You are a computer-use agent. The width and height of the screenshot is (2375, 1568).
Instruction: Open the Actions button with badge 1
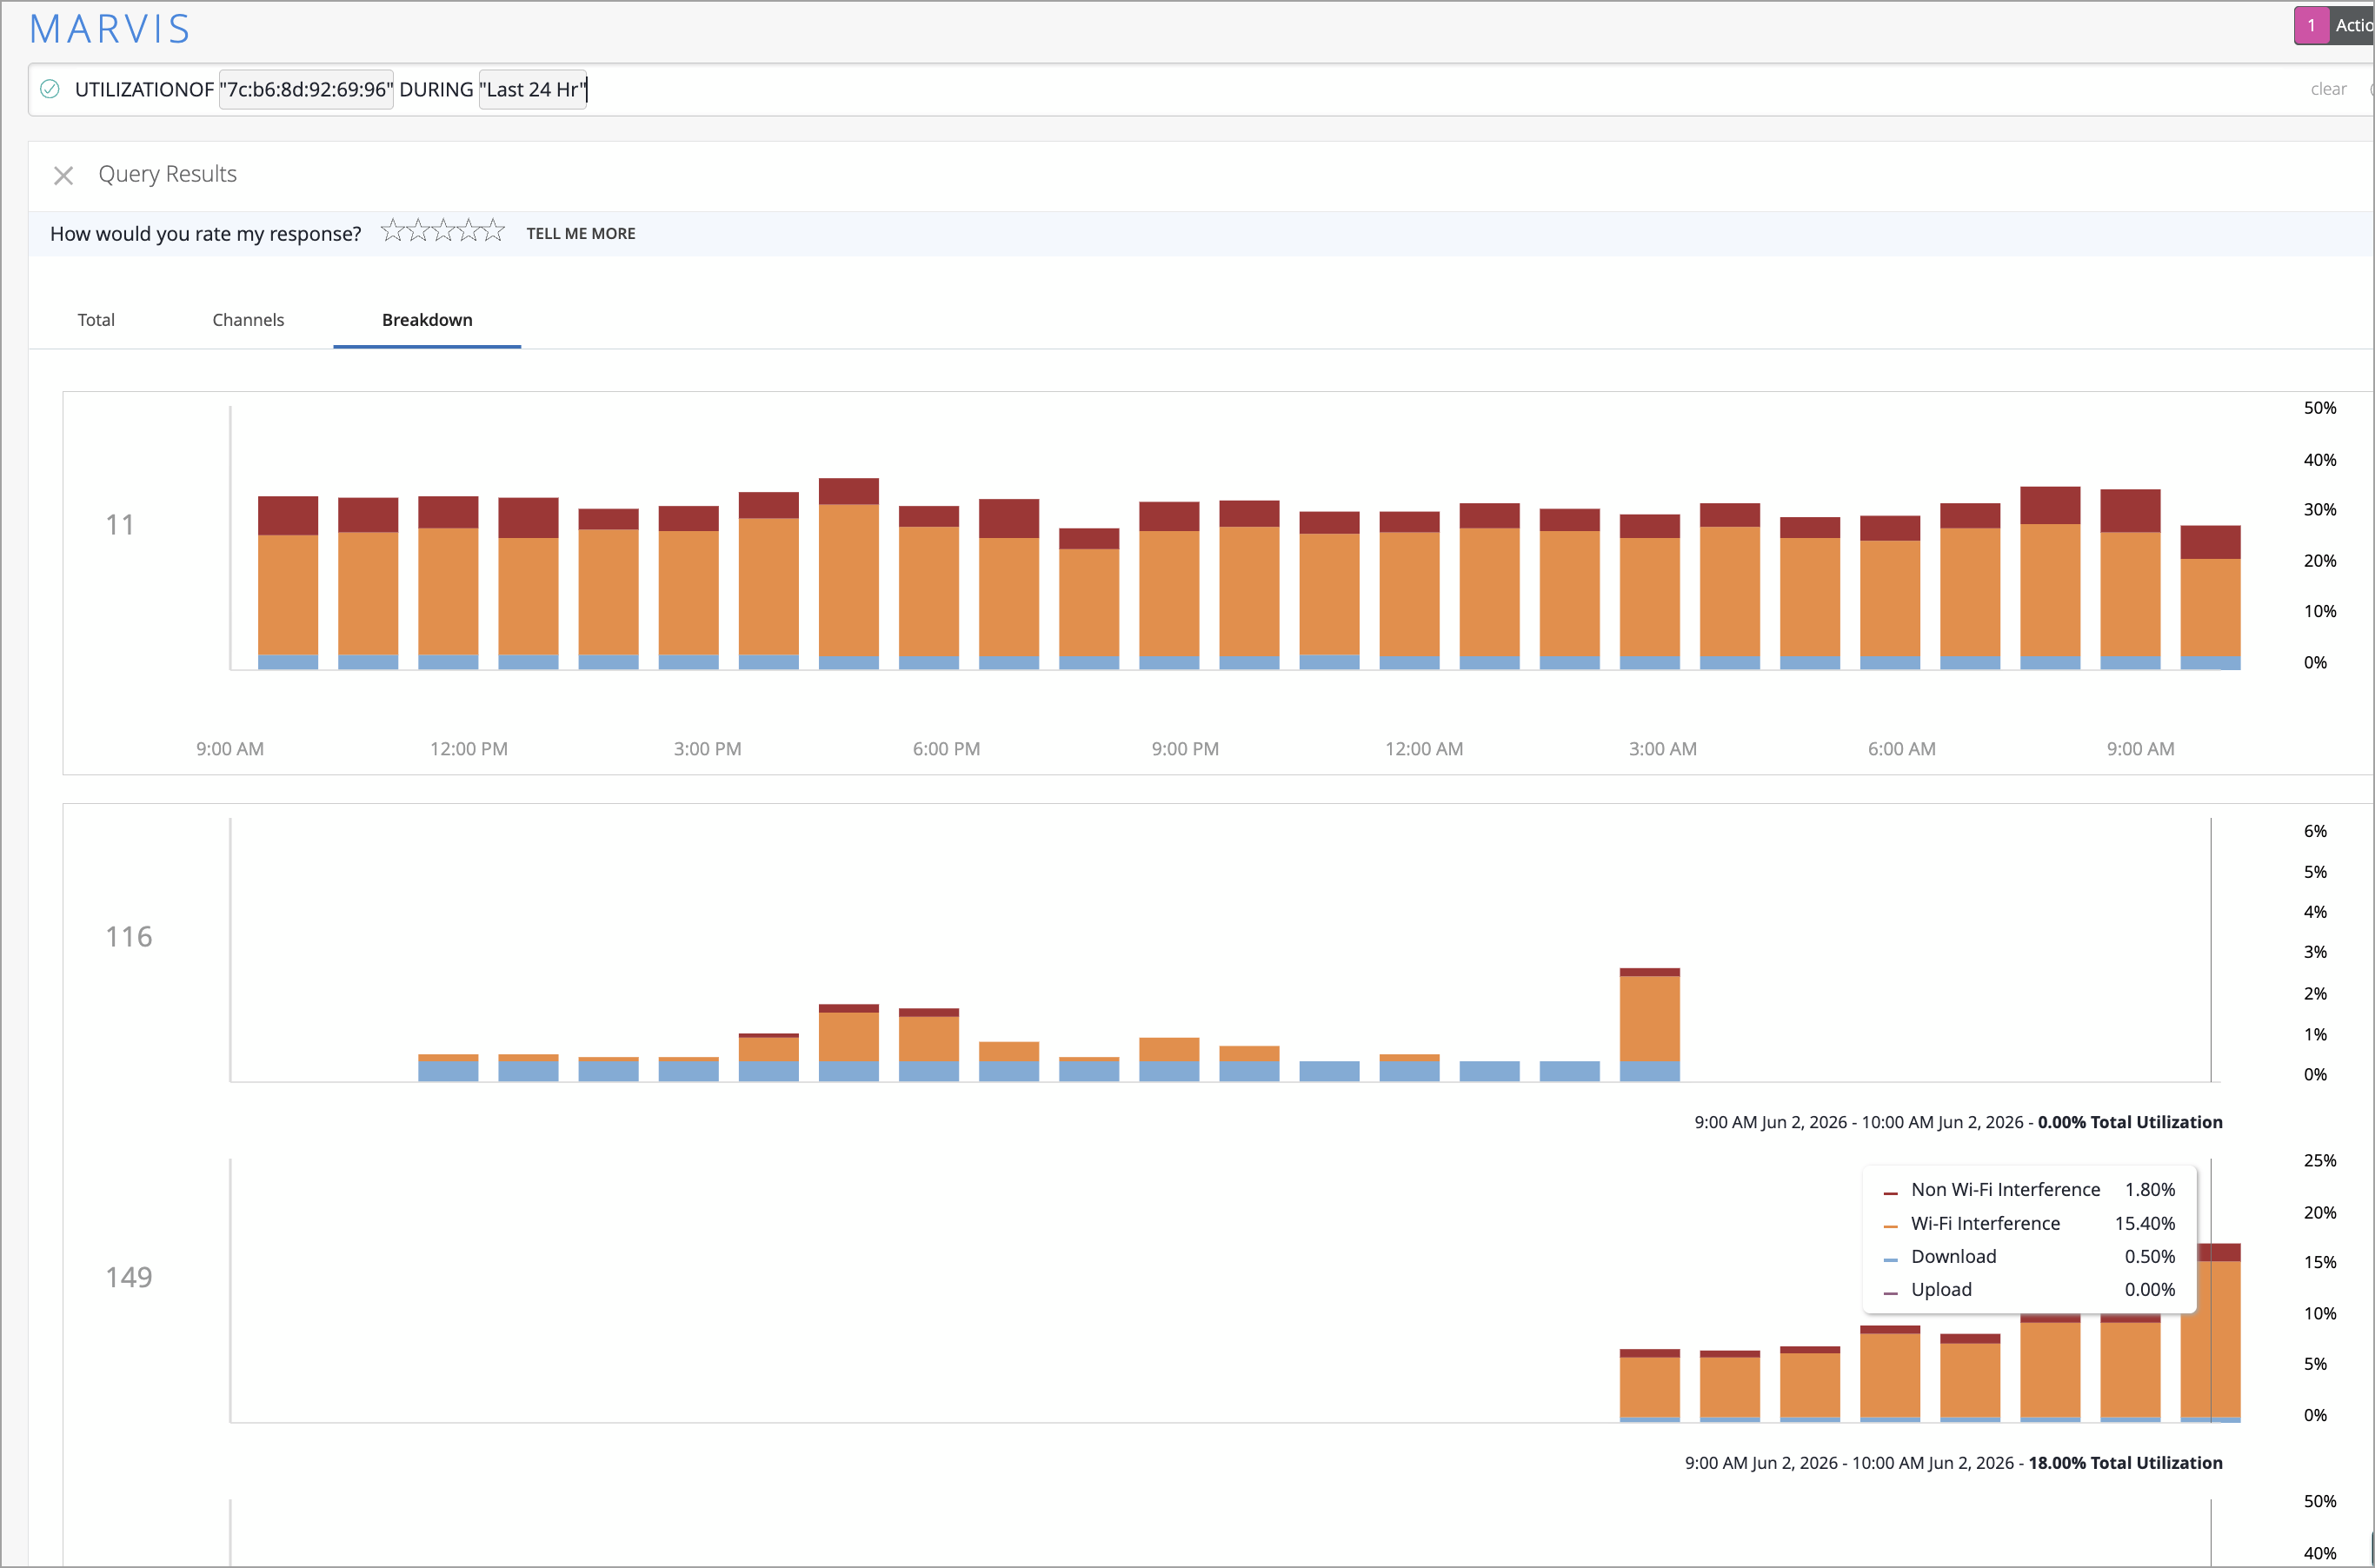[x=2335, y=26]
